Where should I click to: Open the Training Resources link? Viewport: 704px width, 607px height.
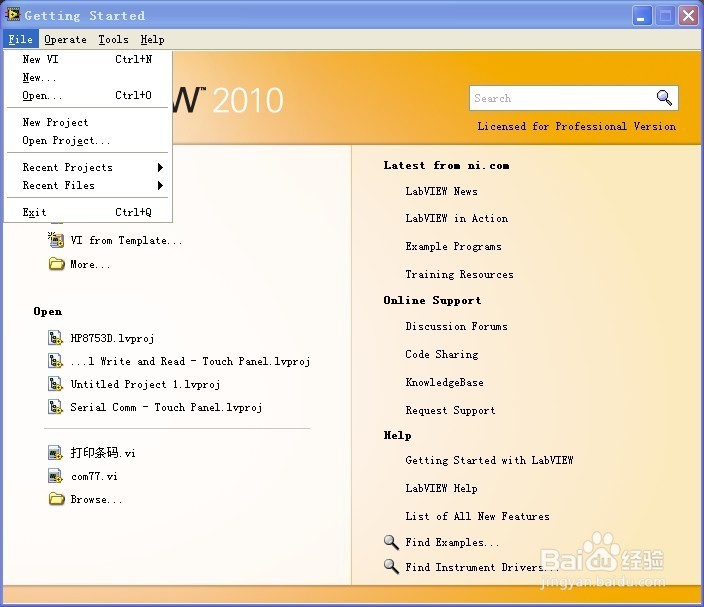point(459,274)
